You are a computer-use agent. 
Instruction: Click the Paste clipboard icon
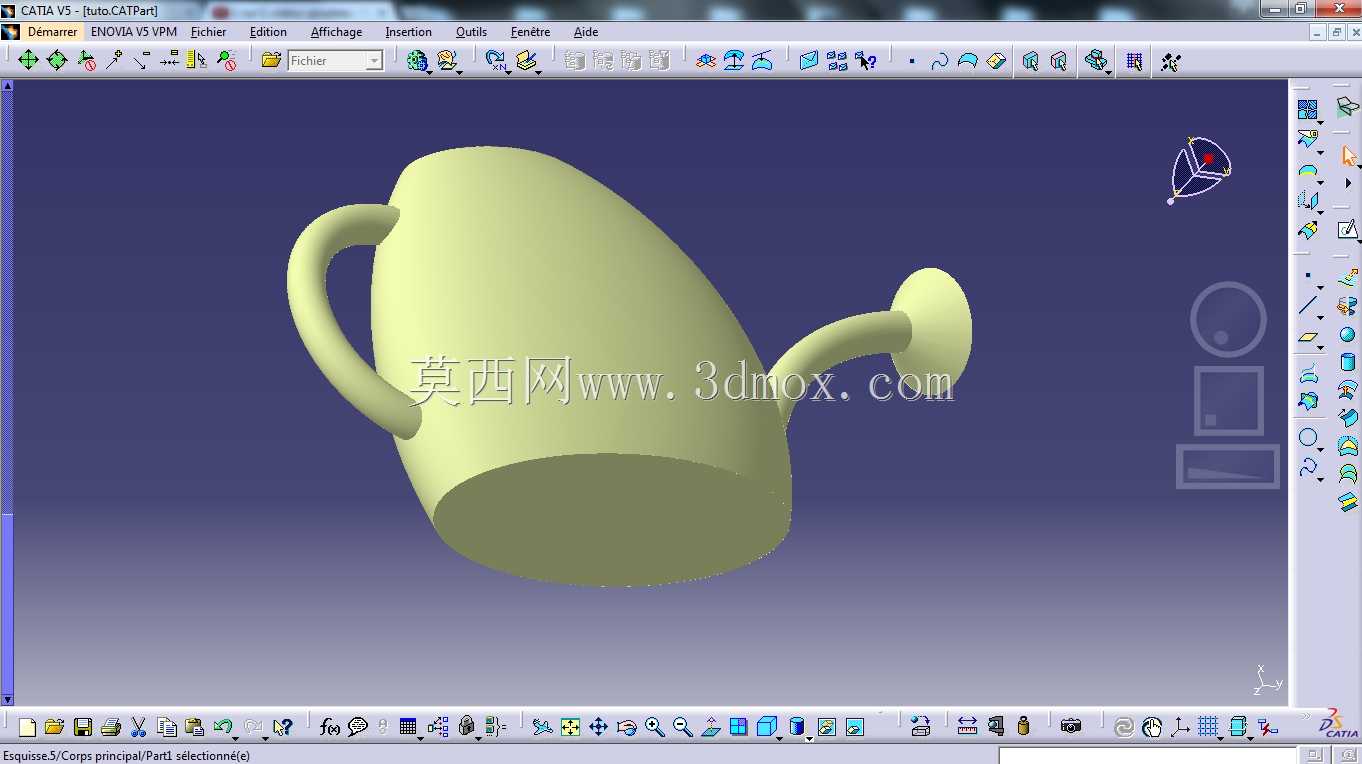pyautogui.click(x=195, y=727)
